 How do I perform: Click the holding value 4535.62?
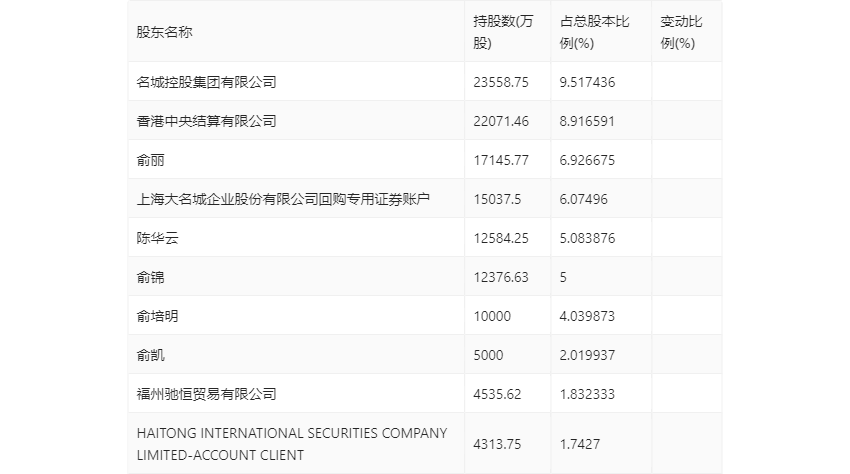point(497,394)
